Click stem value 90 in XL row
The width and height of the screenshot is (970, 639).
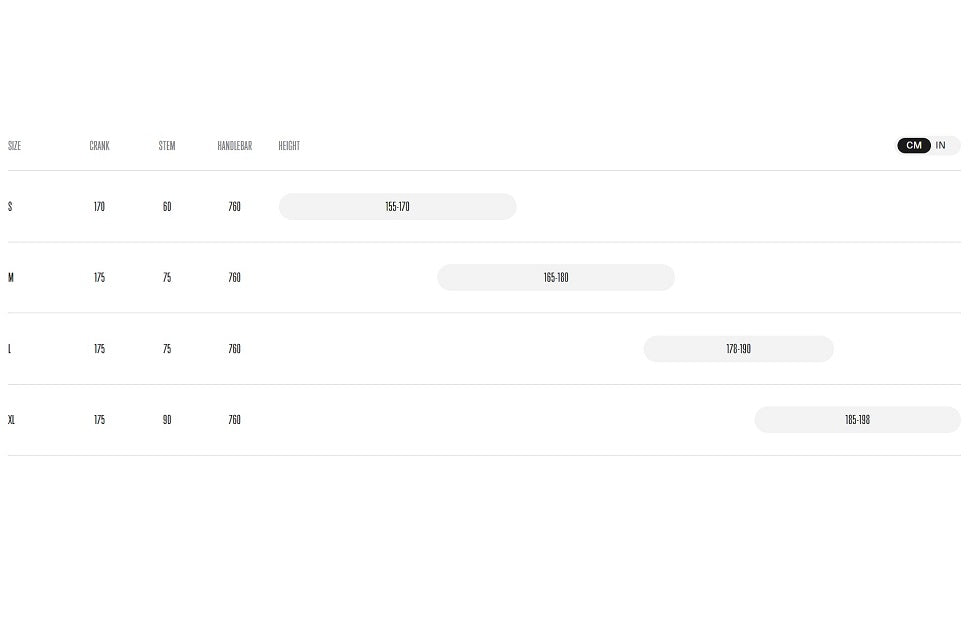167,420
